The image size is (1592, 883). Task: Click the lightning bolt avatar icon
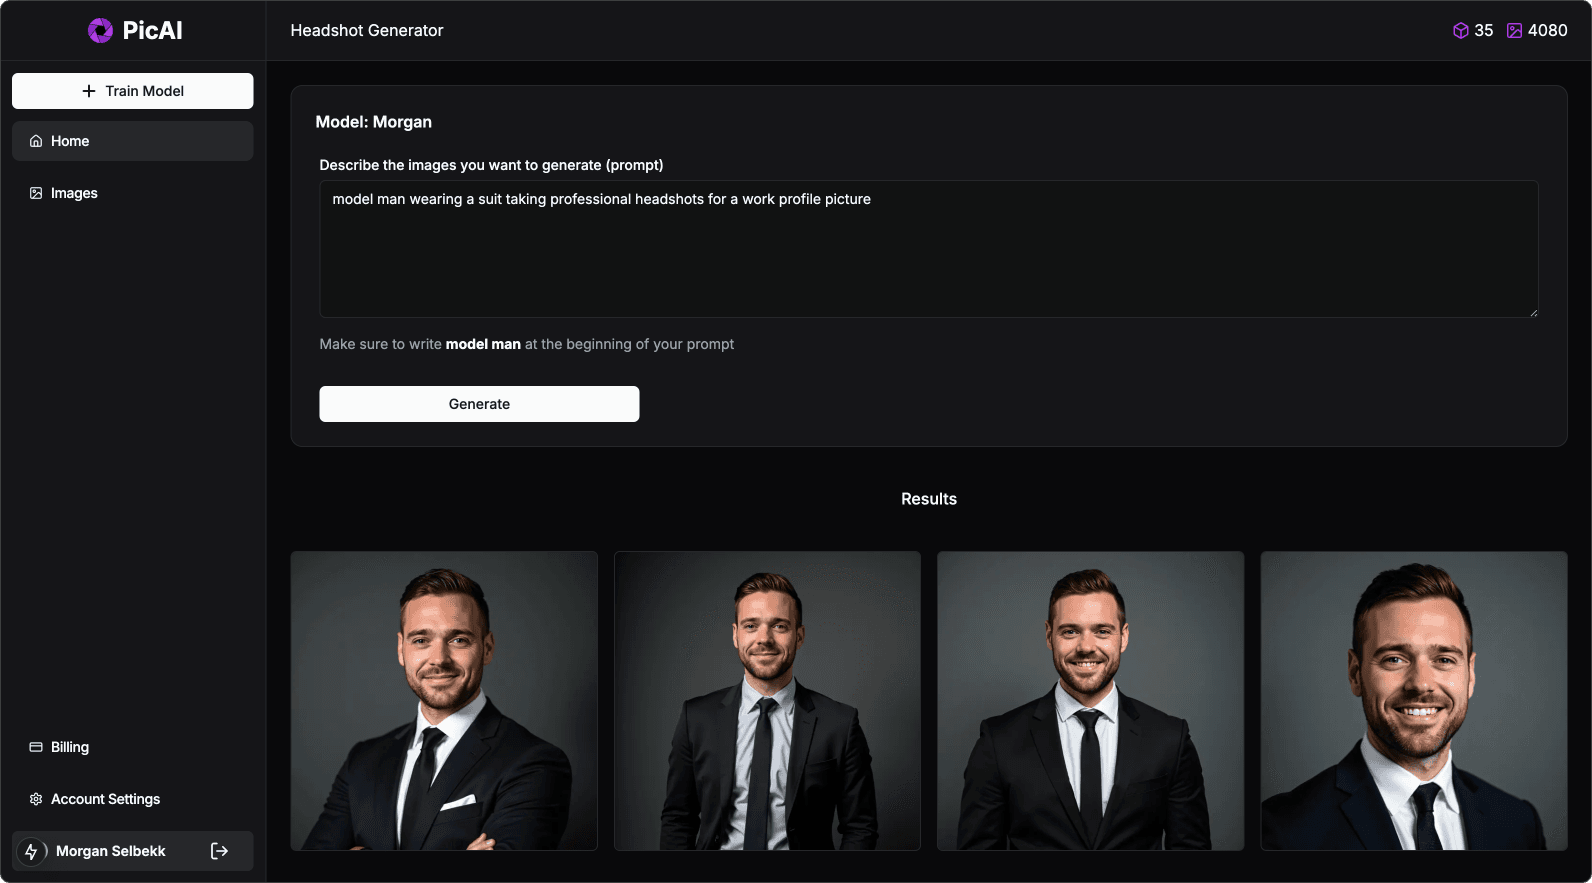tap(31, 851)
